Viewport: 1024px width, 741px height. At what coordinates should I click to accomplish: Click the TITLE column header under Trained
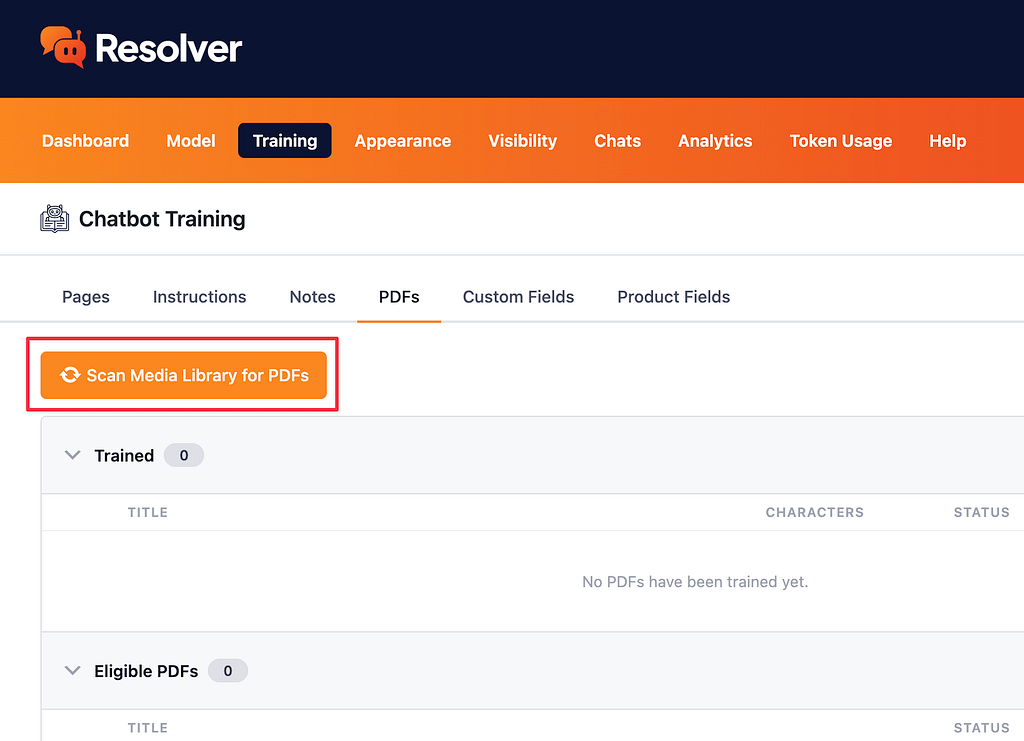pyautogui.click(x=148, y=512)
